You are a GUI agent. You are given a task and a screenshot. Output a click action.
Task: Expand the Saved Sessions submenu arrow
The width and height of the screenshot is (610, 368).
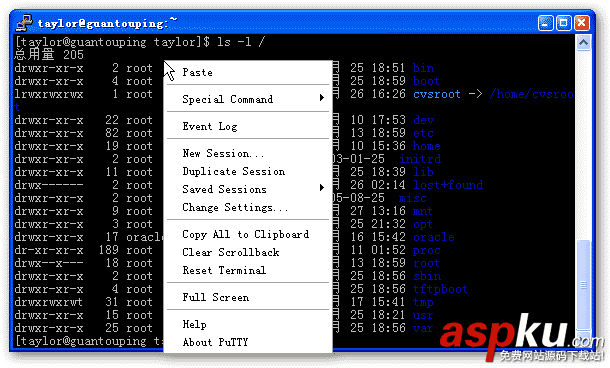point(322,188)
